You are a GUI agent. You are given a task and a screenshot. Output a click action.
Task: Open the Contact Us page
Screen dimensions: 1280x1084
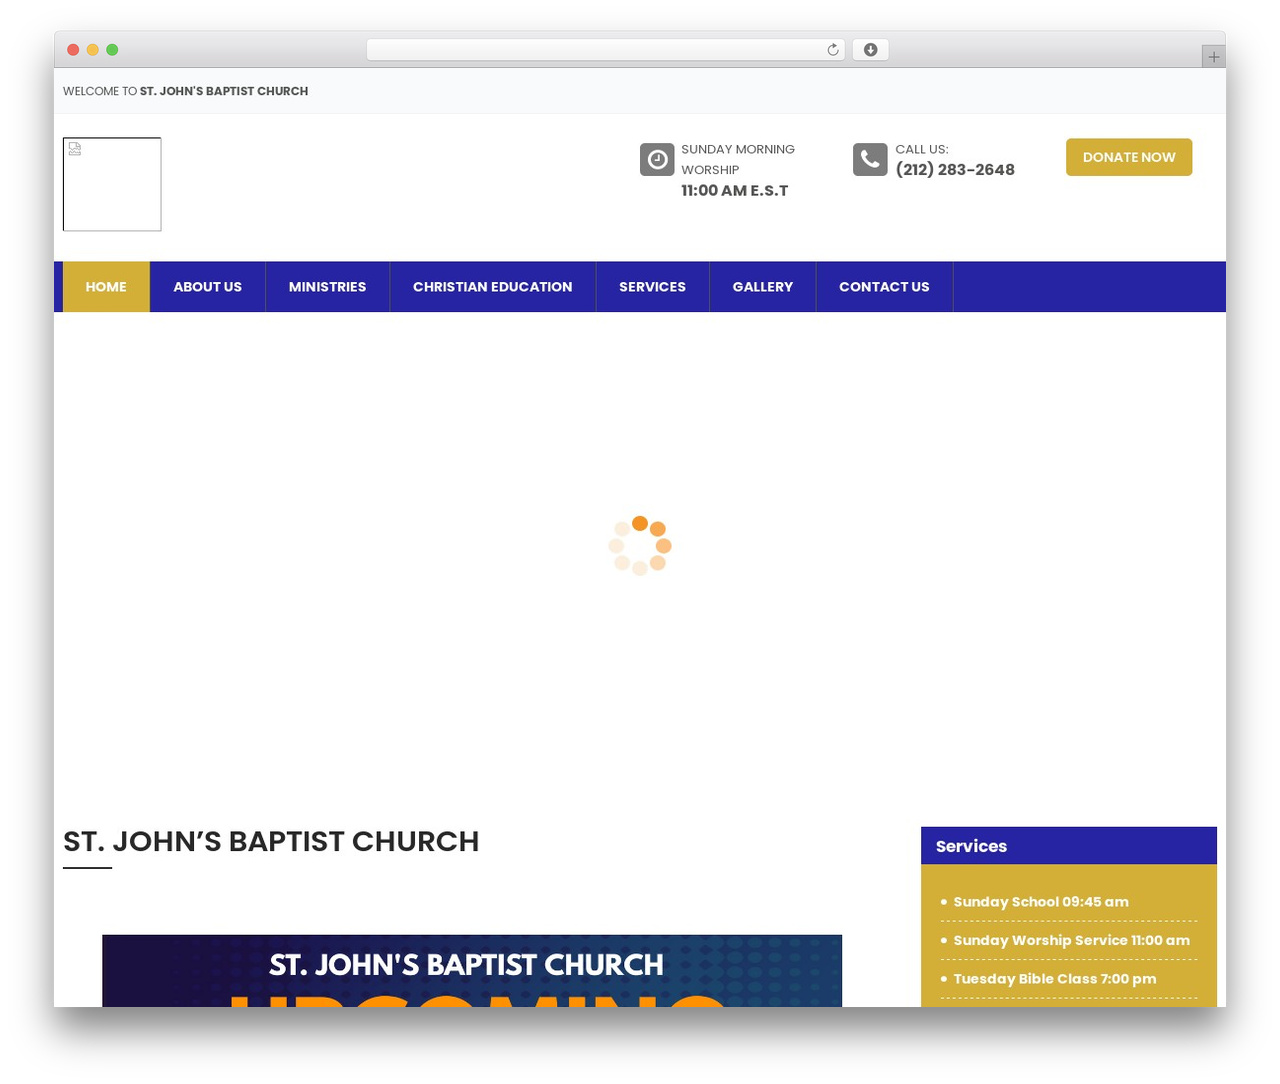pos(884,287)
